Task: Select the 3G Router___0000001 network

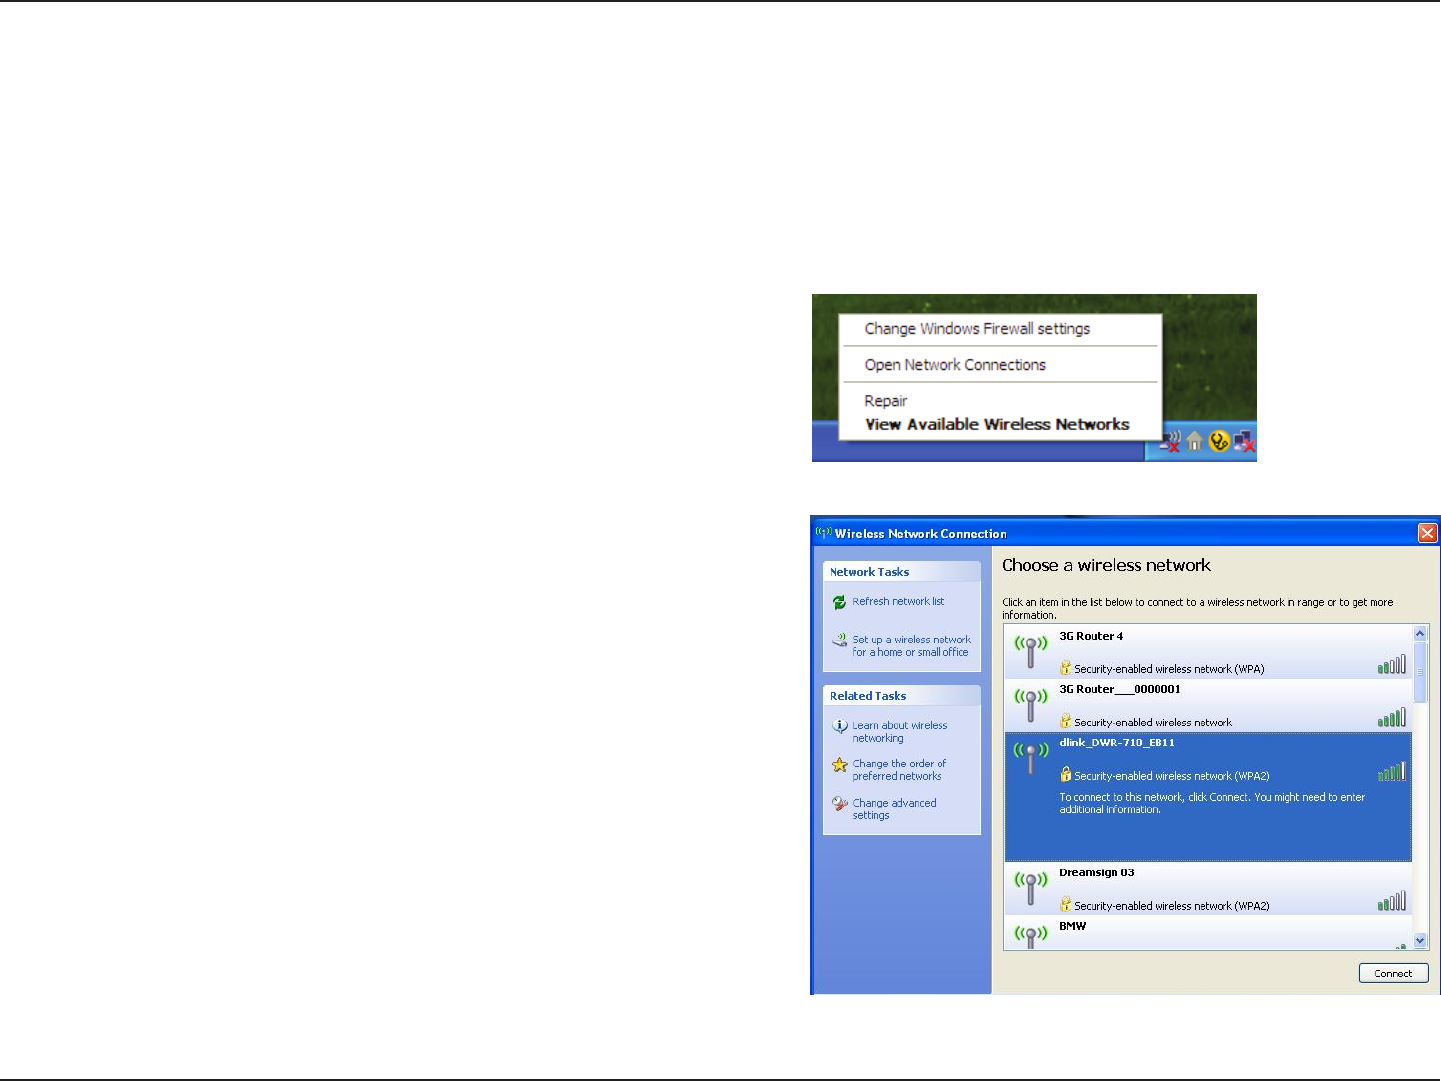Action: pyautogui.click(x=1208, y=705)
